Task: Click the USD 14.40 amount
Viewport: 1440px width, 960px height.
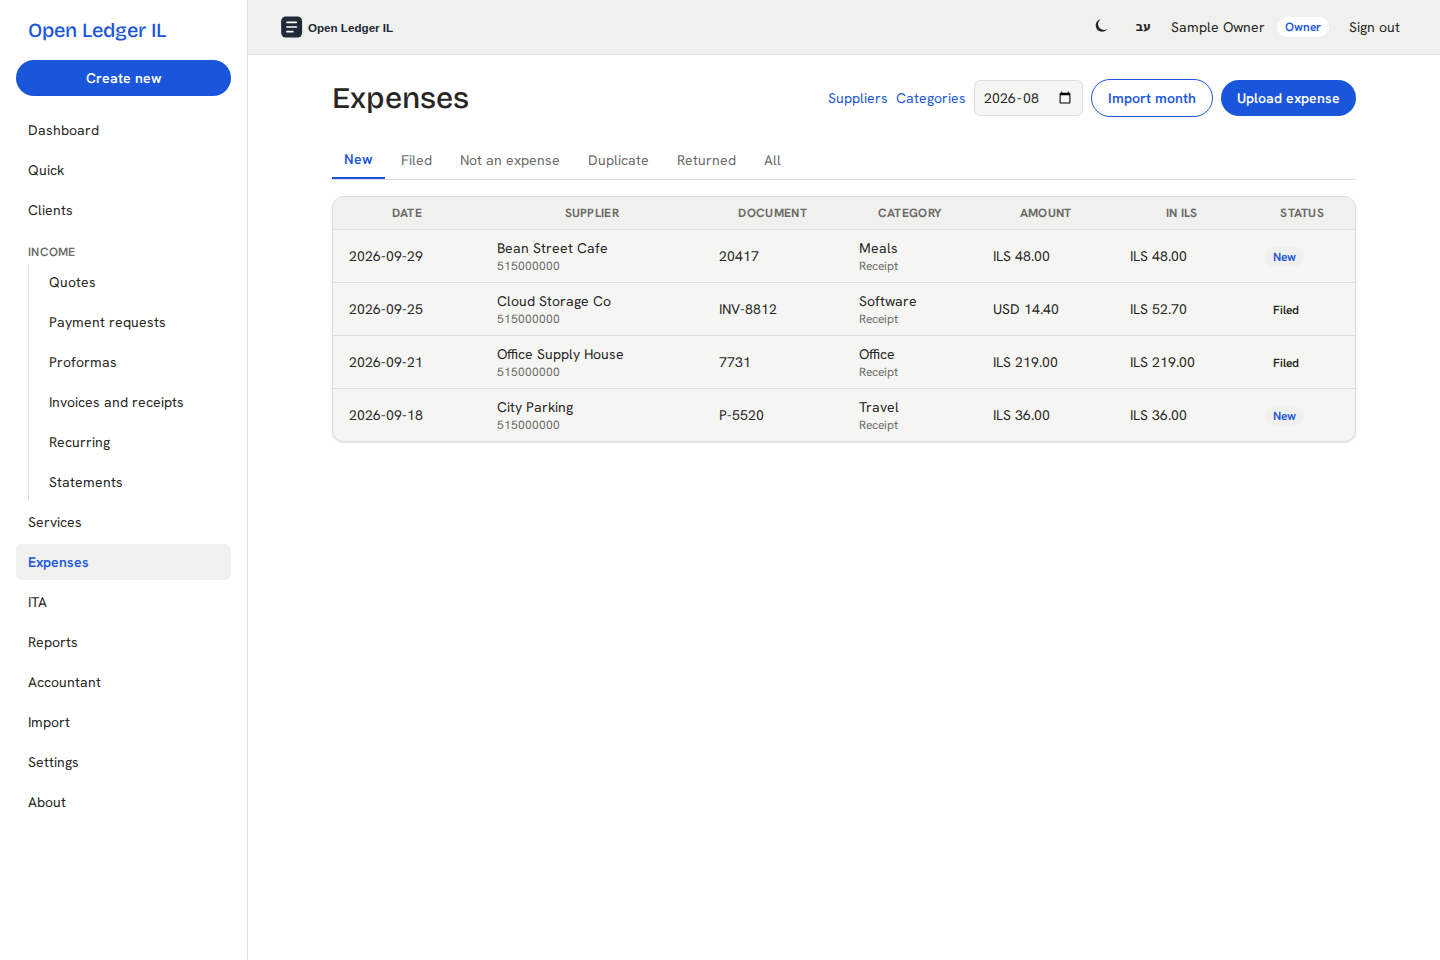Action: tap(1026, 309)
